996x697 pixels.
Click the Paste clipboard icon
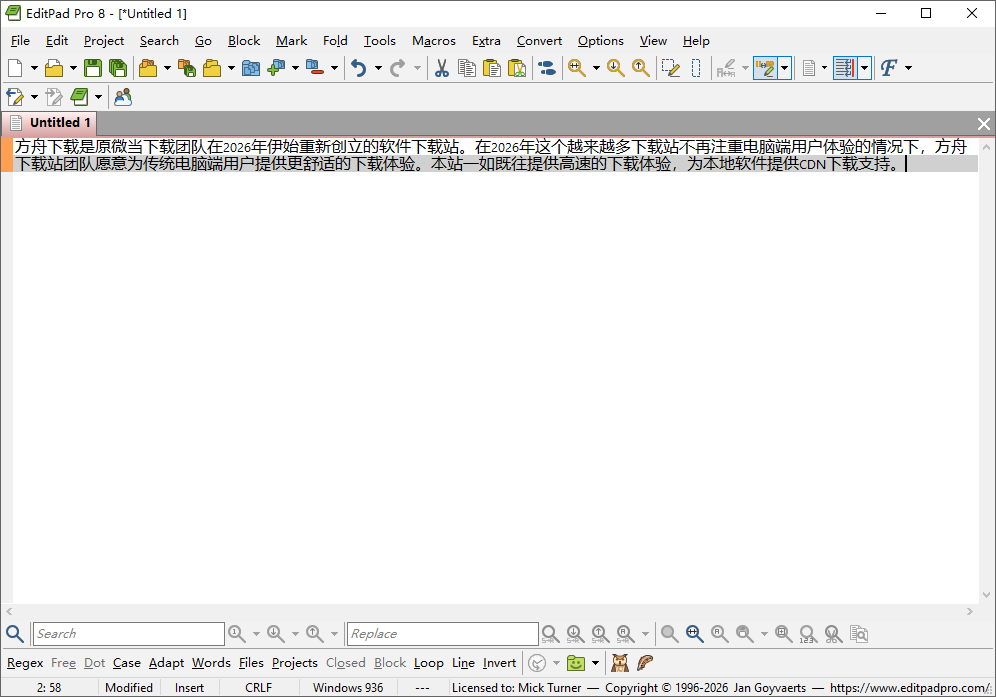tap(492, 68)
